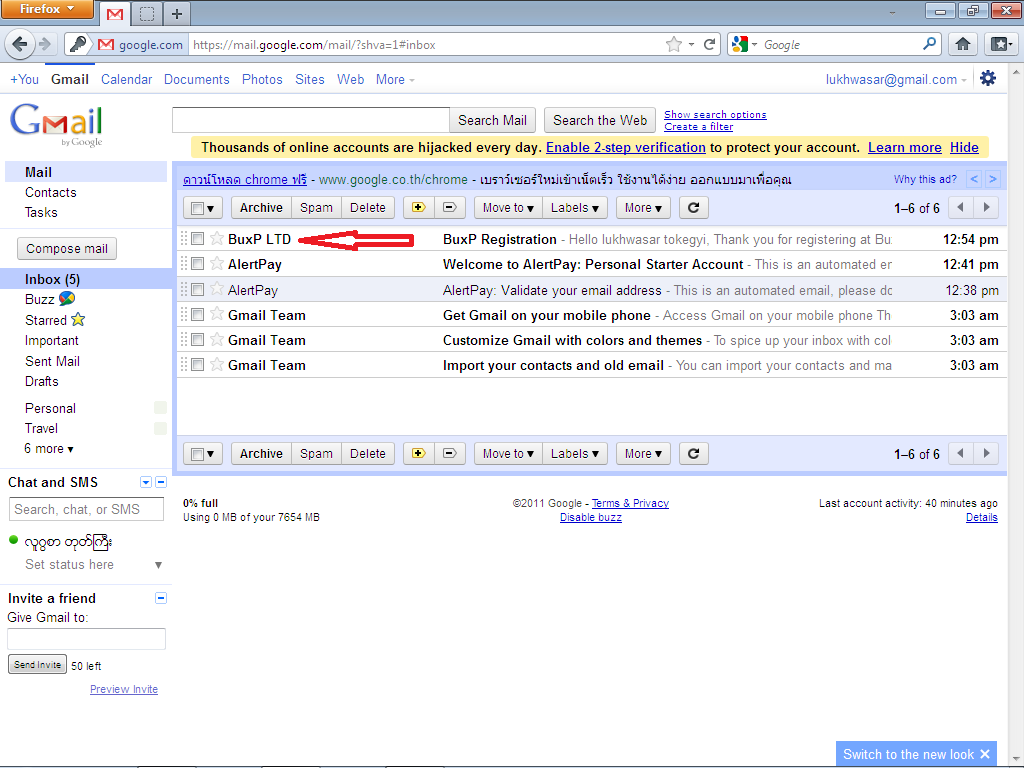The height and width of the screenshot is (768, 1024).
Task: Open the Starred folder
Action: 46,320
